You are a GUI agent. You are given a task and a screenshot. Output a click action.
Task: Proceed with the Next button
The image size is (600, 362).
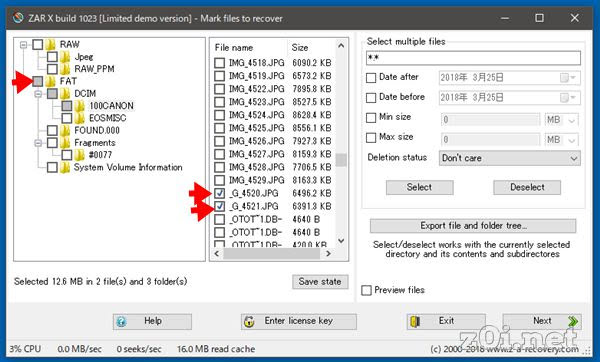(542, 321)
